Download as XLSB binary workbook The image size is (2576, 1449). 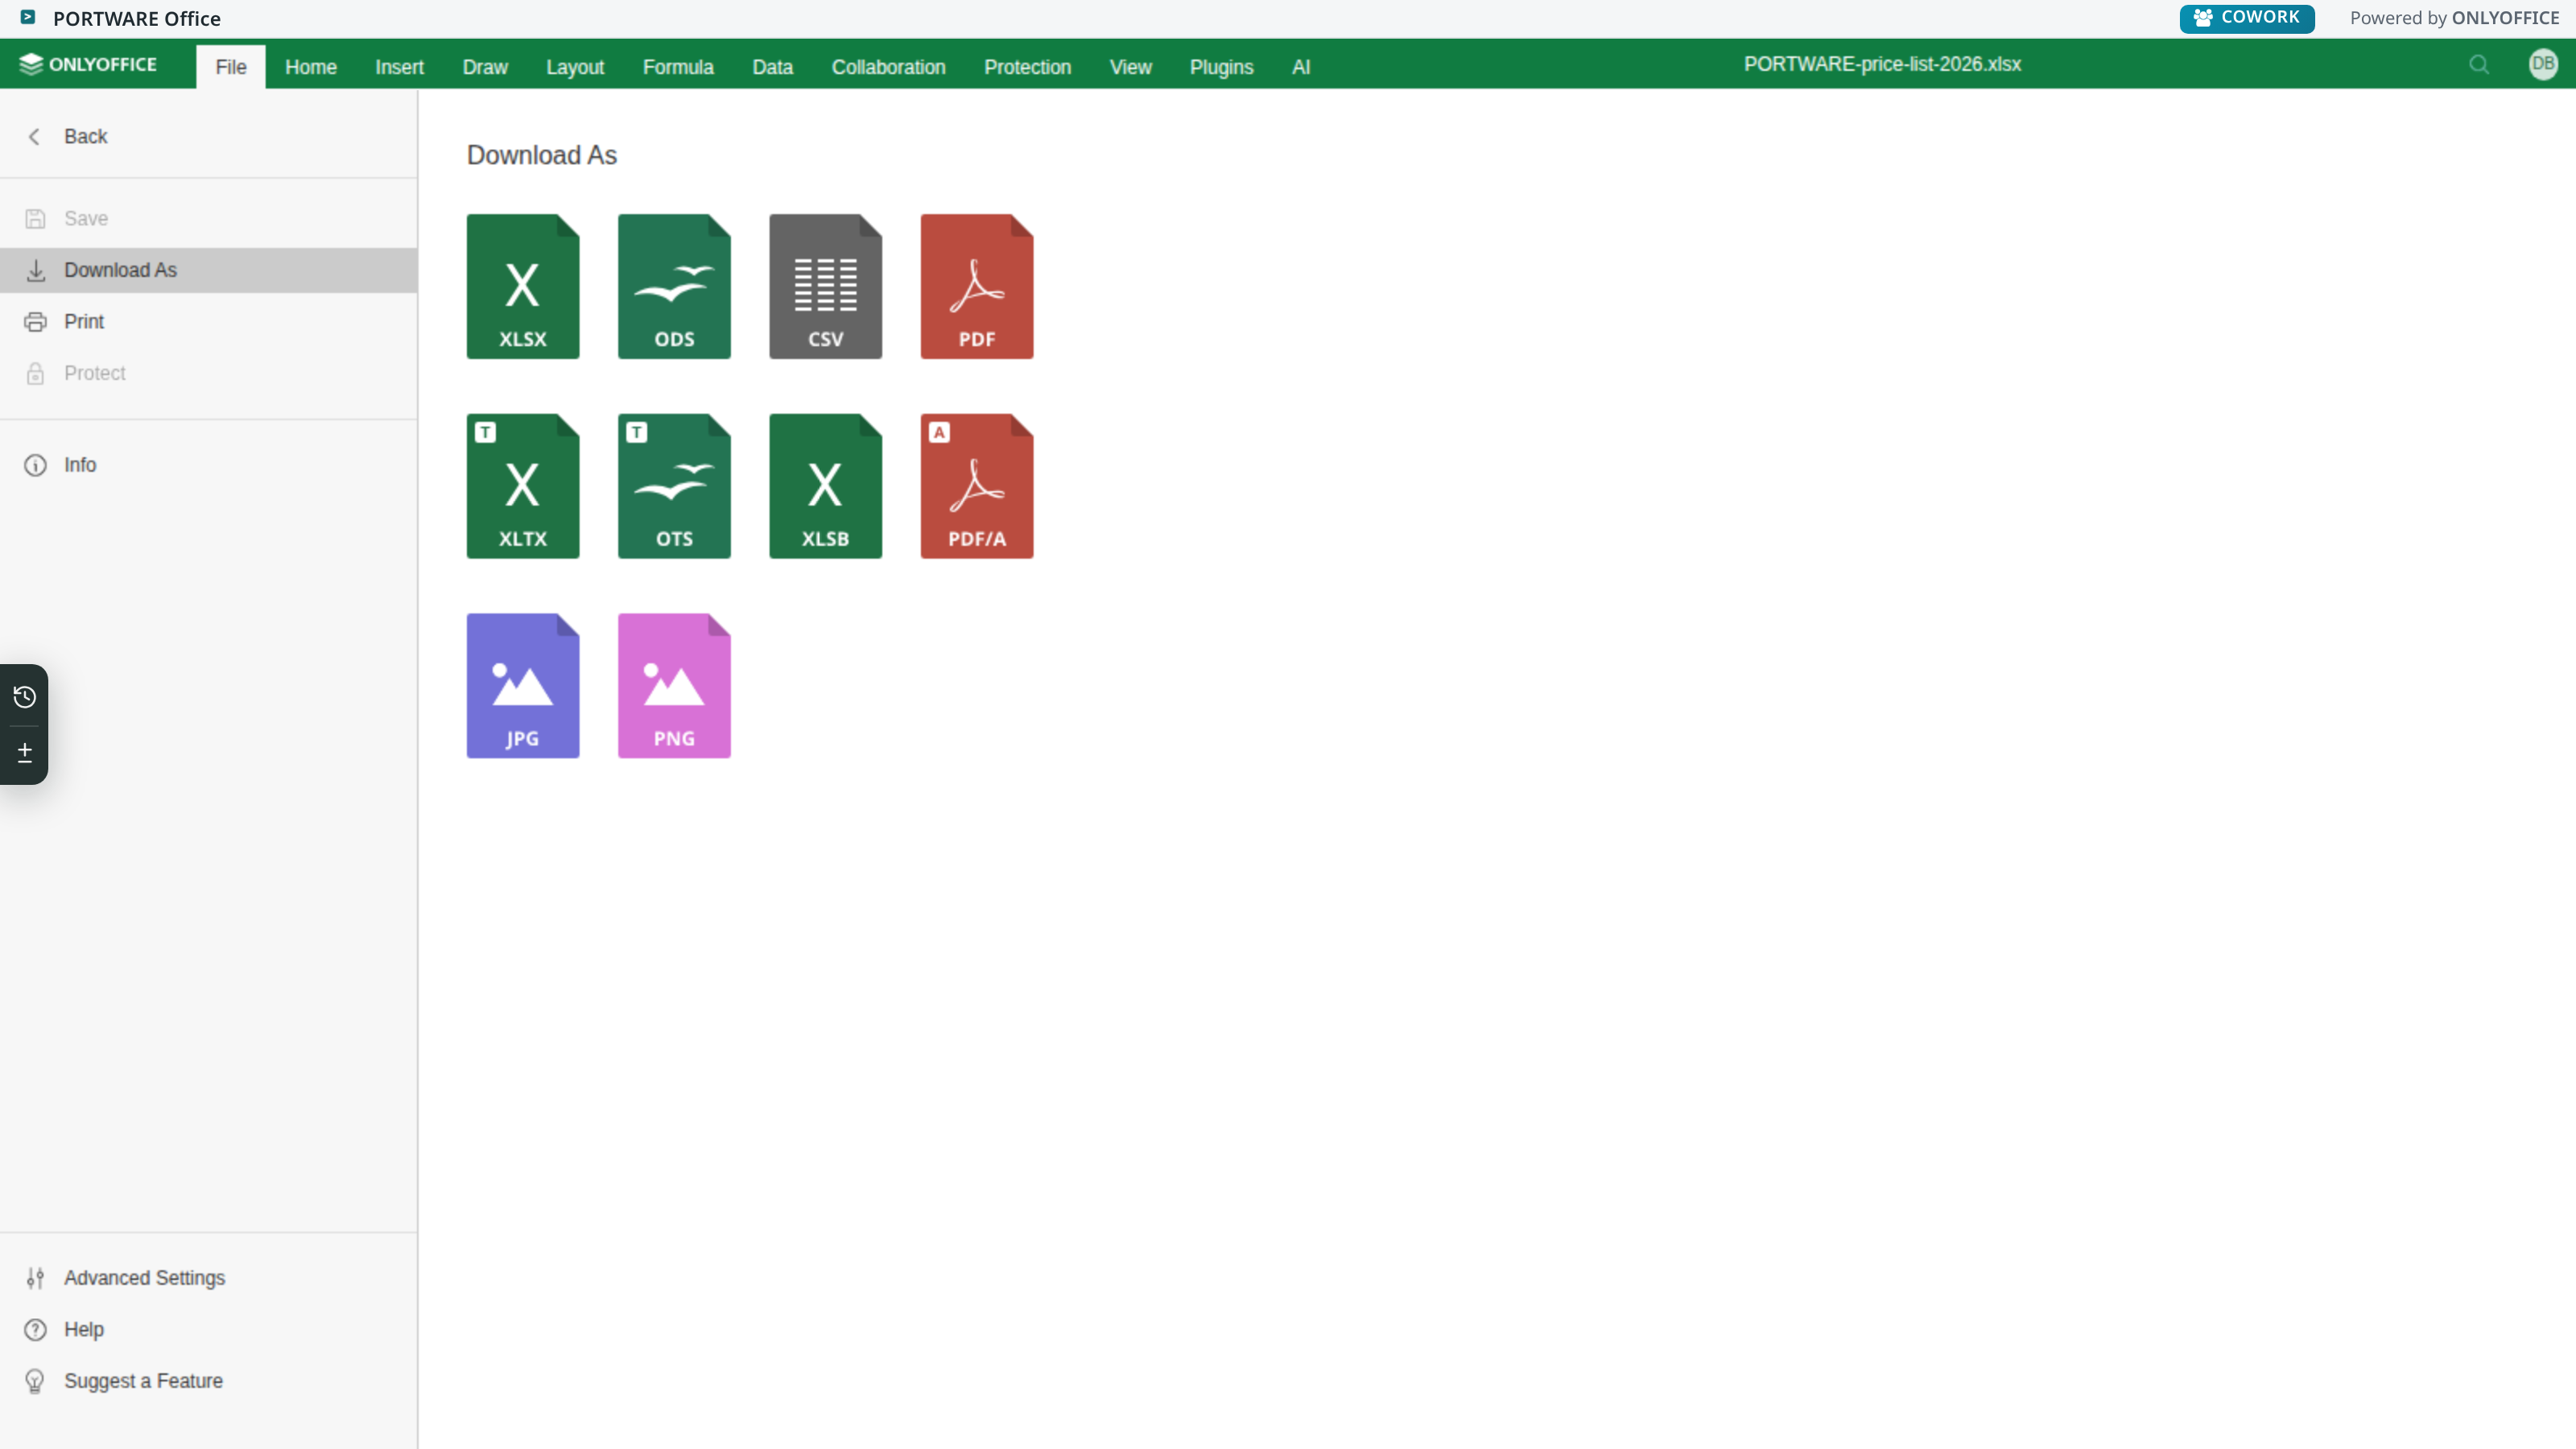click(x=825, y=486)
